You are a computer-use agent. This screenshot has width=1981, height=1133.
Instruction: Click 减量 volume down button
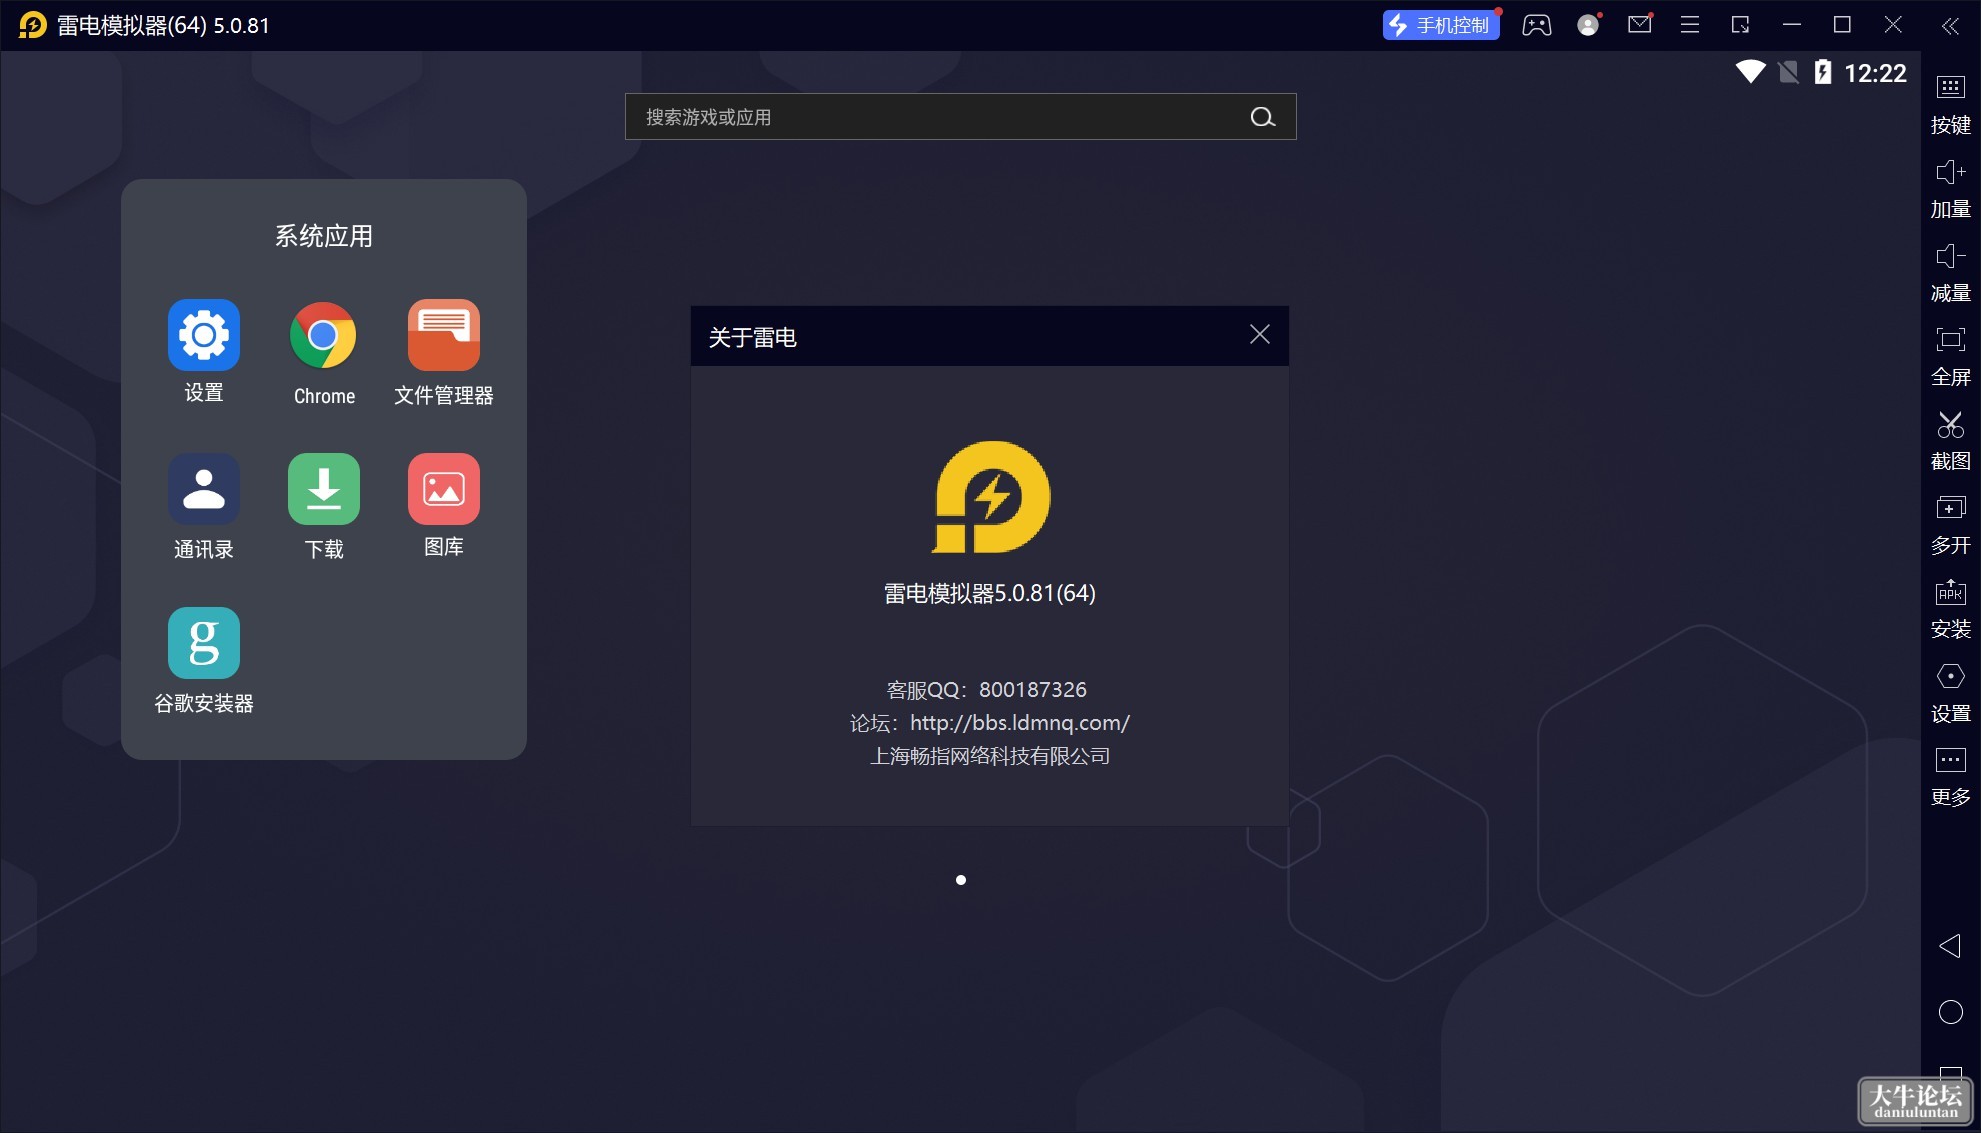click(x=1951, y=272)
